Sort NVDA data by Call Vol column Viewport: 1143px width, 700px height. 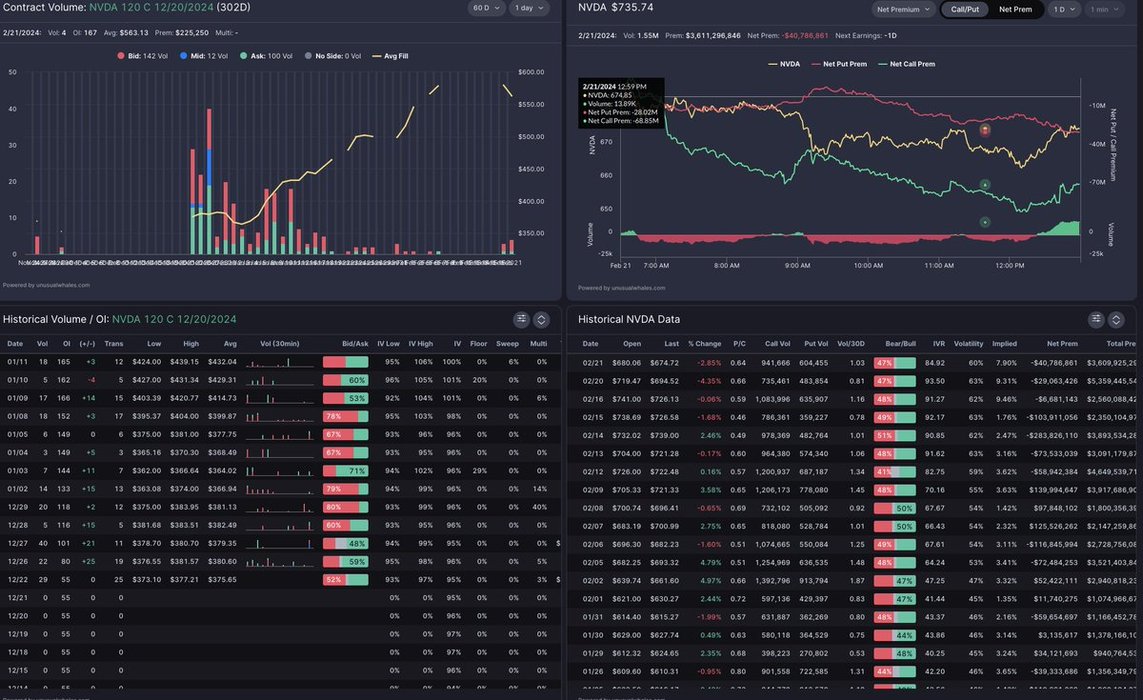pyautogui.click(x=777, y=343)
